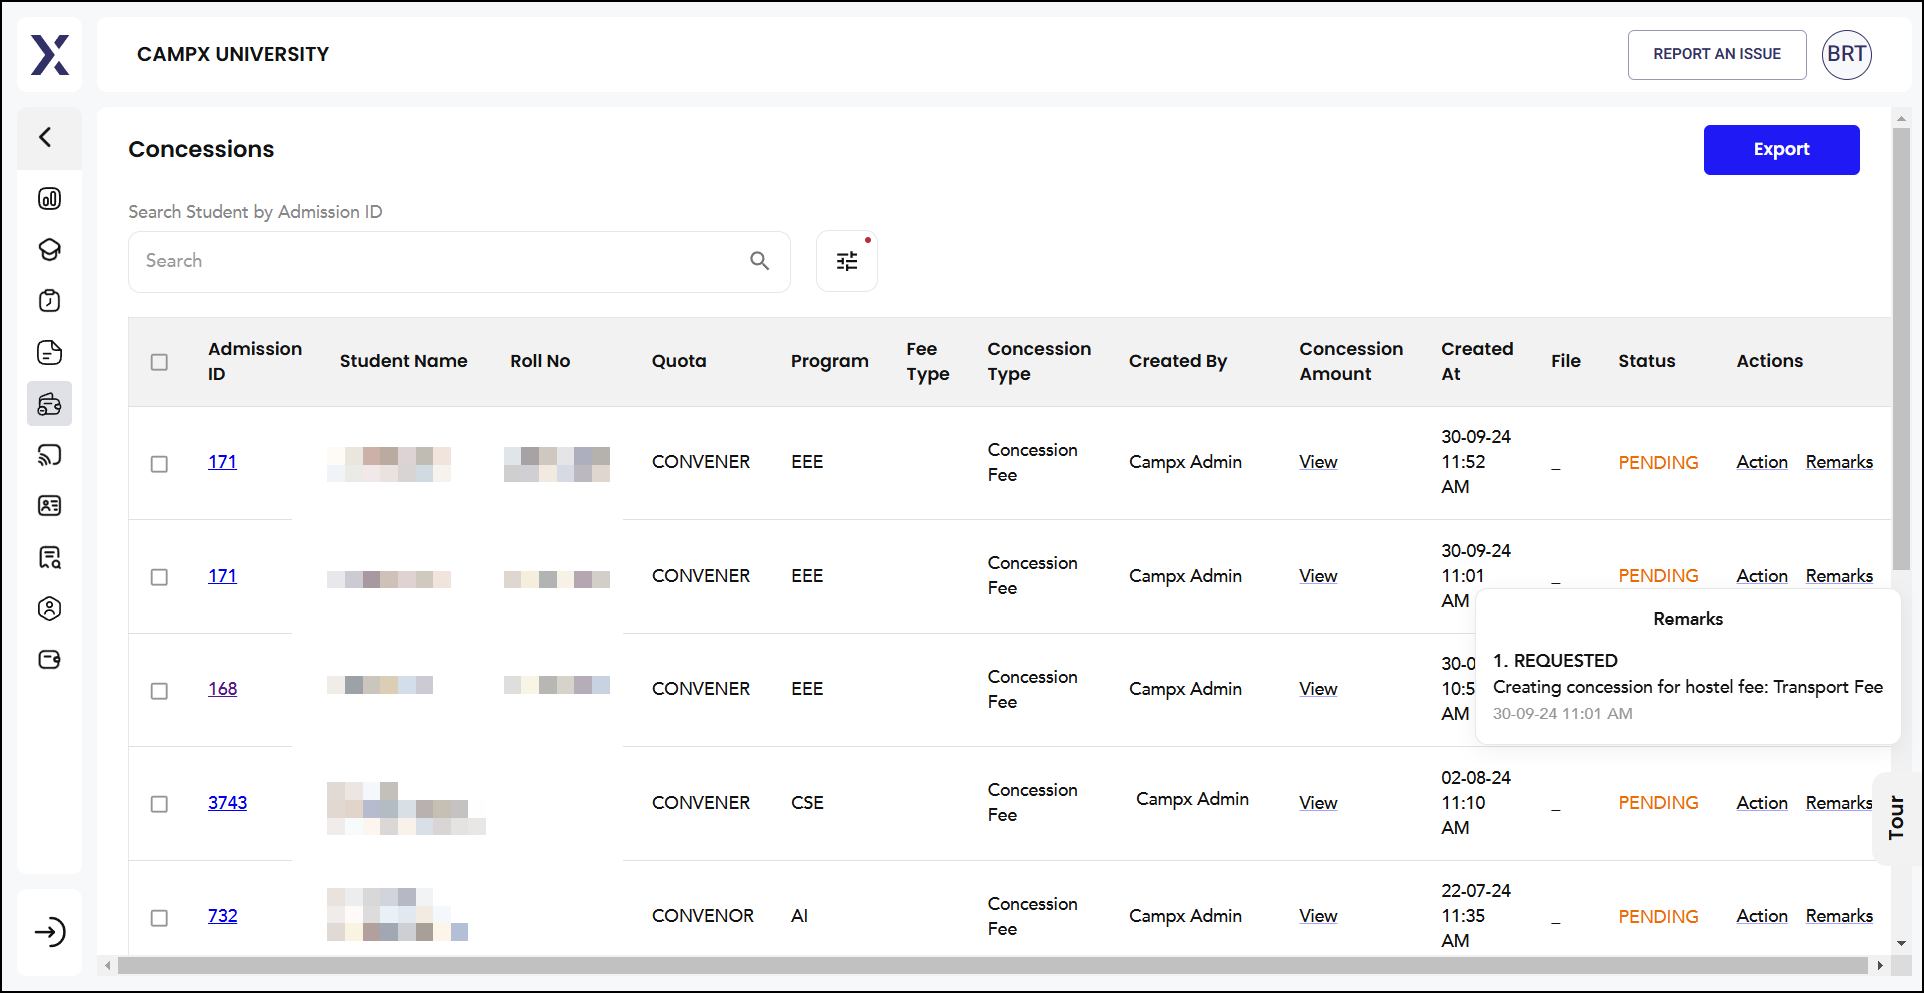View concession amount for admission 168
Viewport: 1924px width, 993px height.
point(1318,689)
